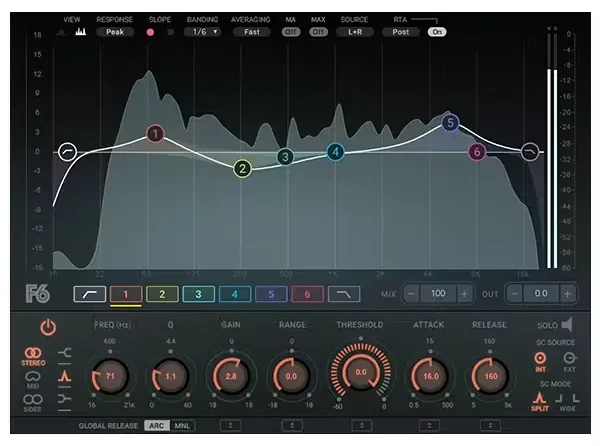
Task: Switch to band 4 tab
Action: (x=235, y=294)
